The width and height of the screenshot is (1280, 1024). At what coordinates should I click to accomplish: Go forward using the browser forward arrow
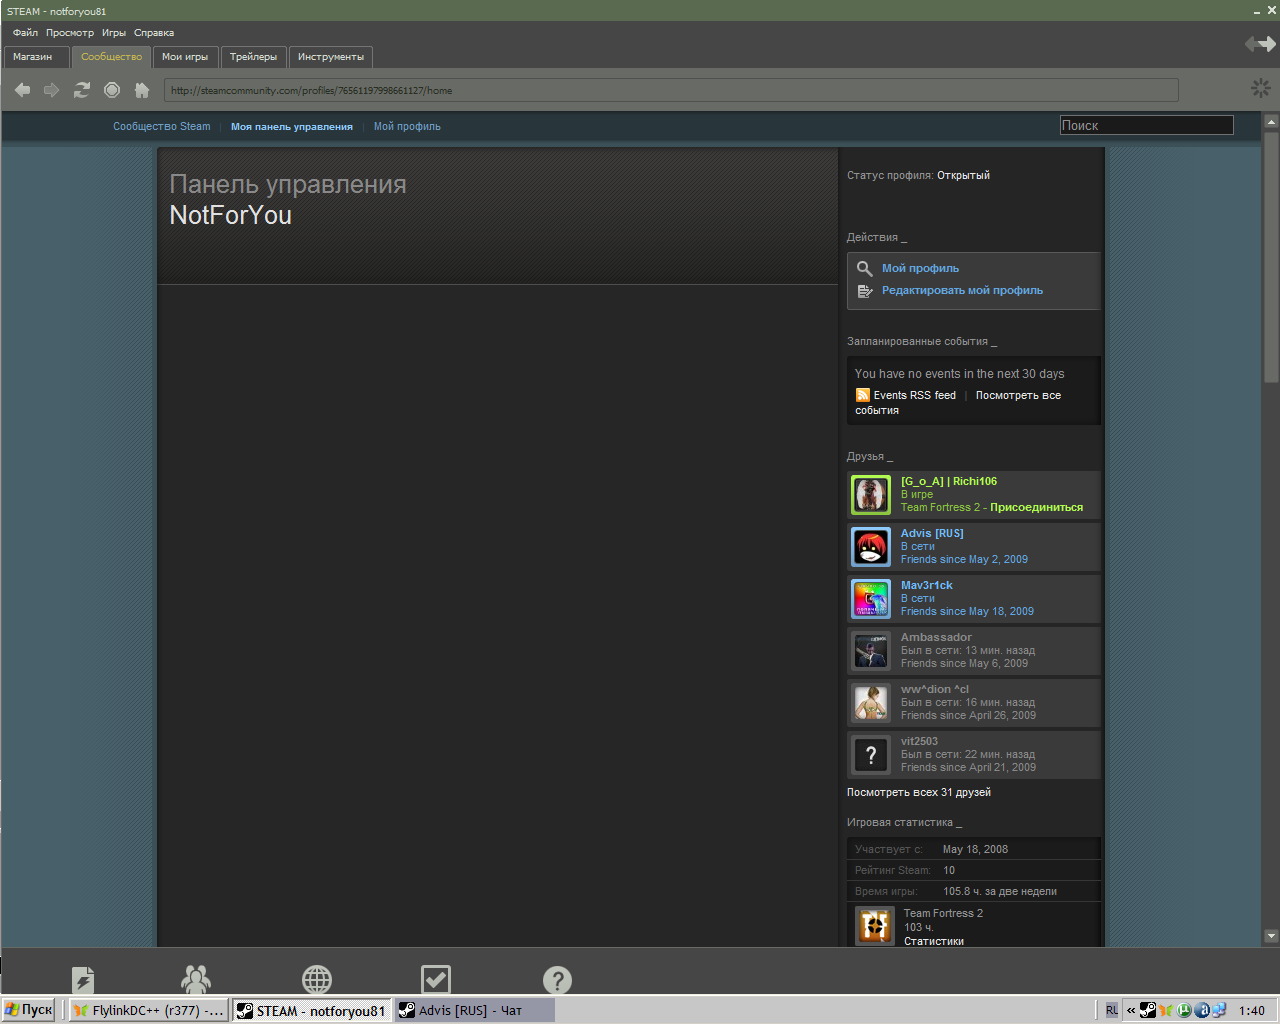[x=52, y=90]
